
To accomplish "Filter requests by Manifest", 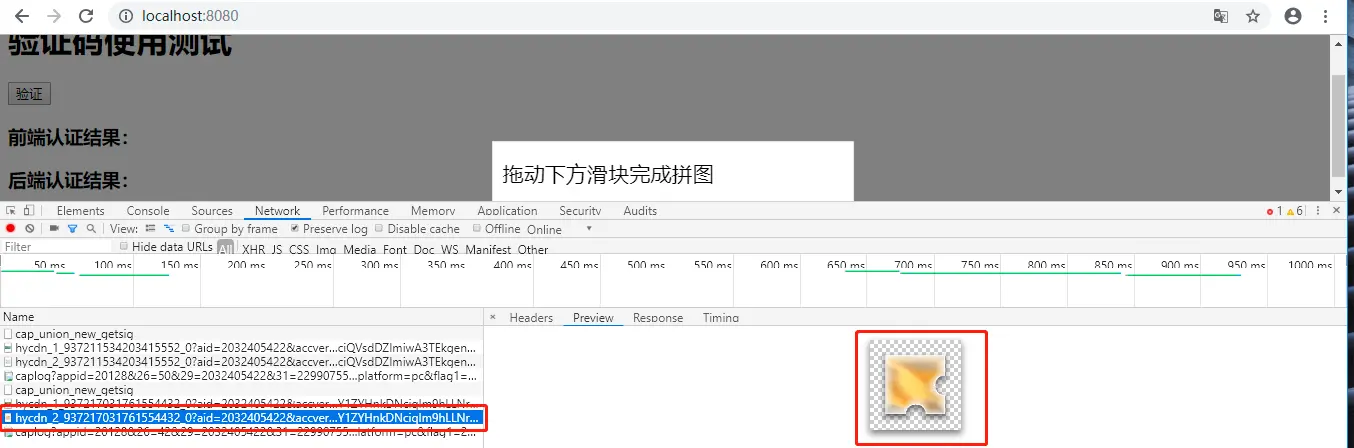I will 488,249.
